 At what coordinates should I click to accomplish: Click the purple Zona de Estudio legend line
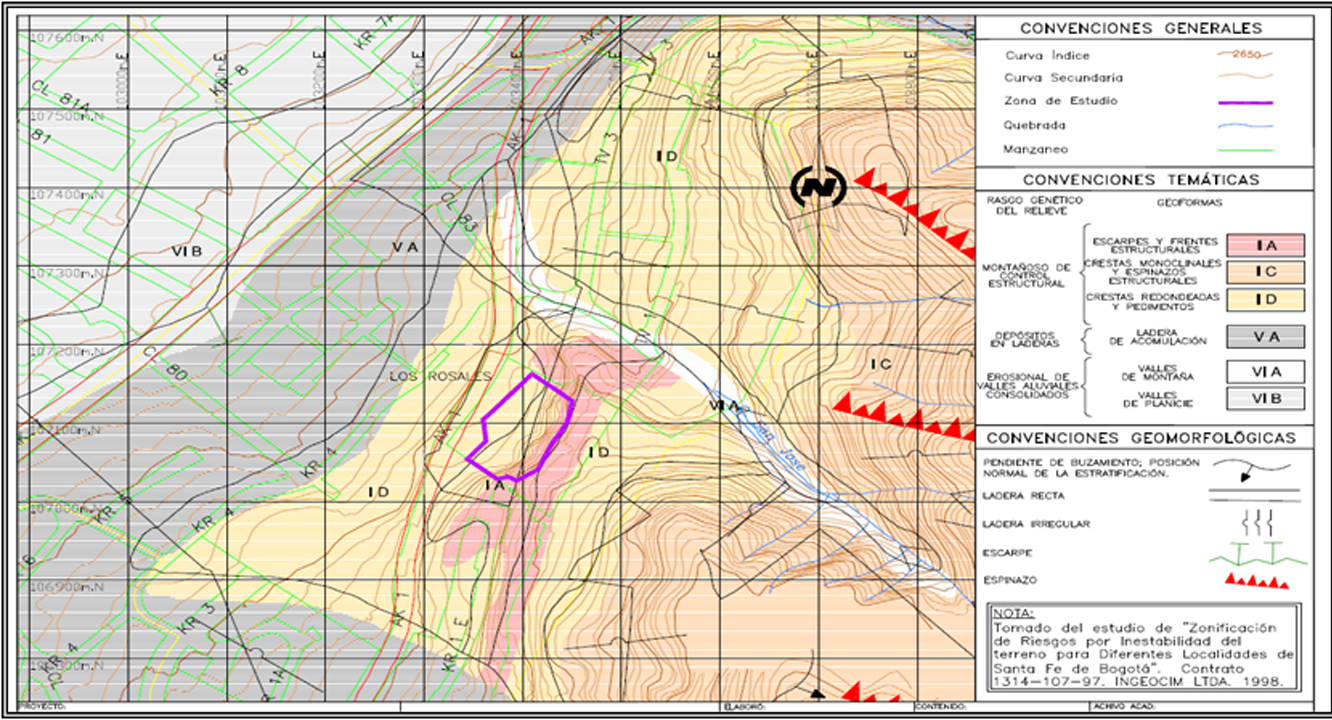tap(1238, 102)
